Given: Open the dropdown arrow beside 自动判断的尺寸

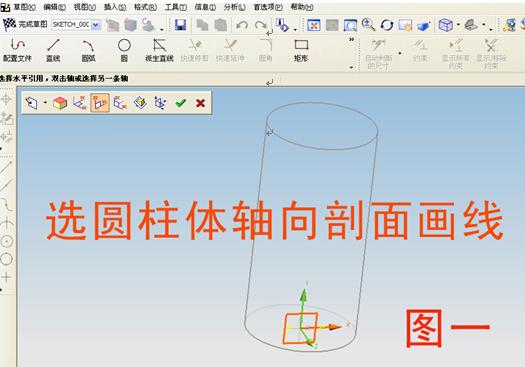Looking at the screenshot, I should click(400, 53).
